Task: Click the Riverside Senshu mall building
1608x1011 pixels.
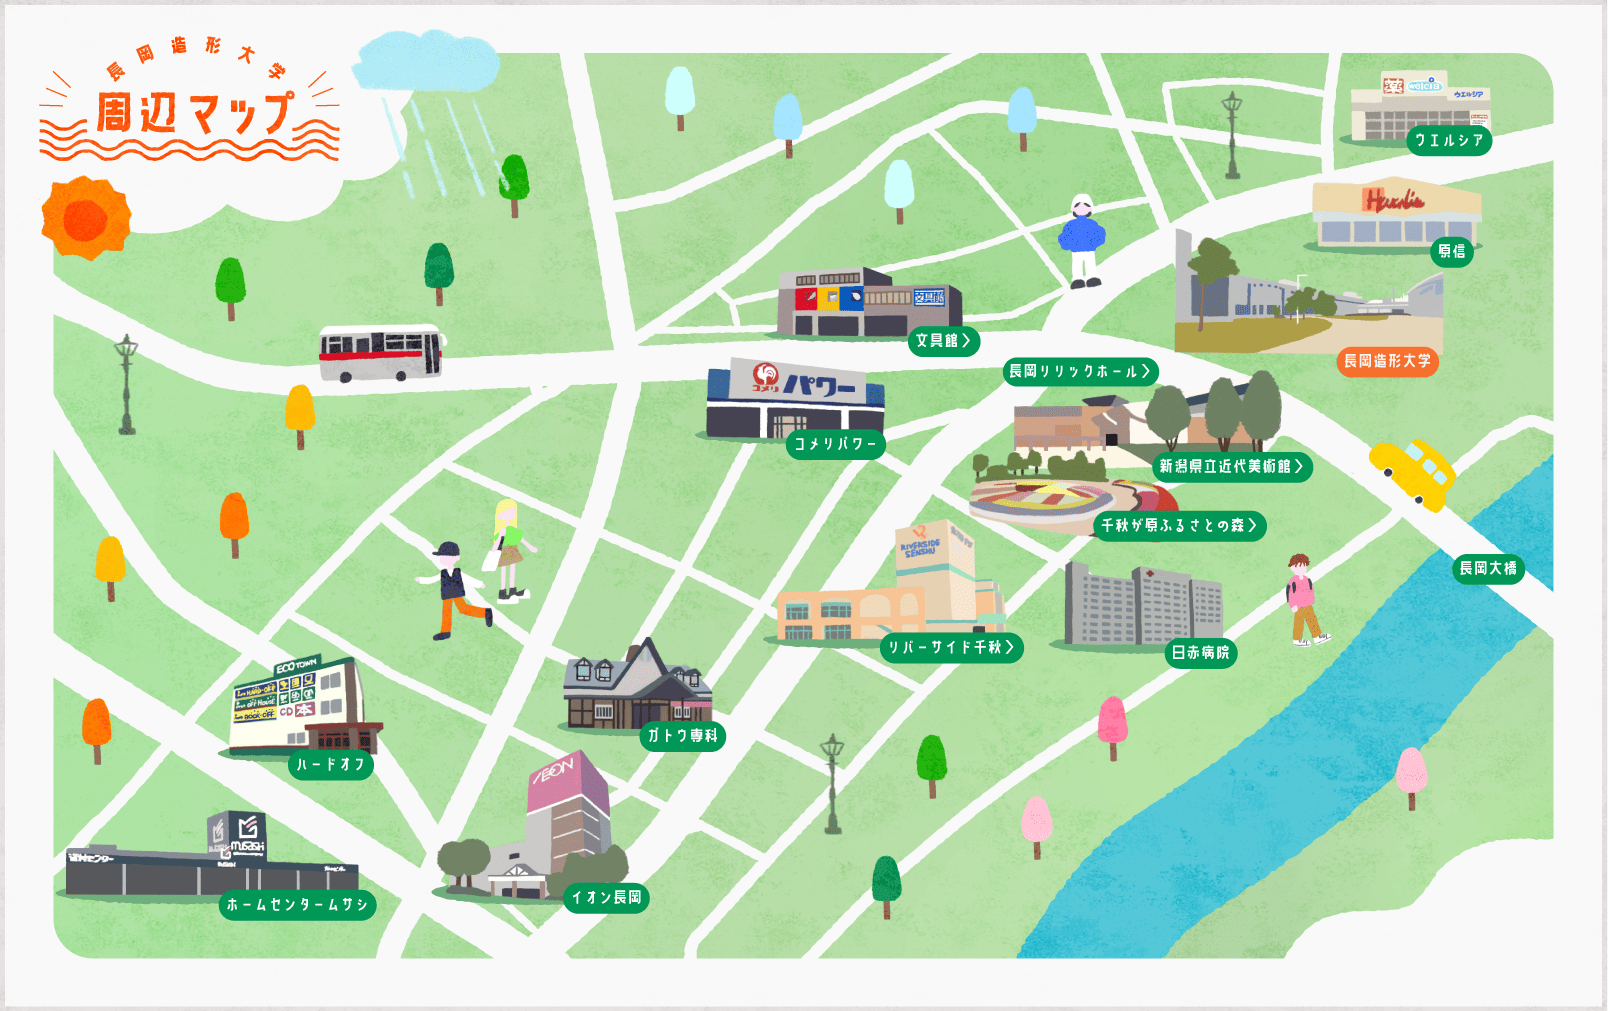Action: point(890,585)
